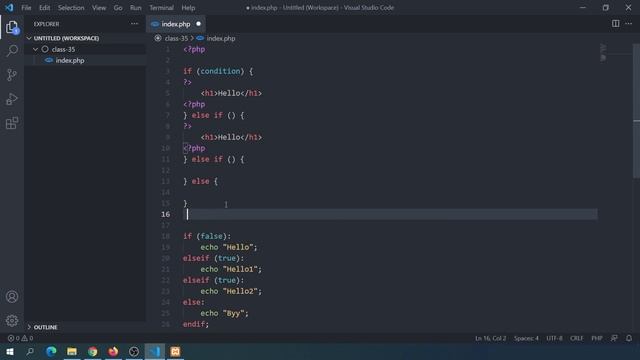Image resolution: width=640 pixels, height=360 pixels.
Task: Click Ln 16, Col 2 in status bar
Action: click(490, 338)
